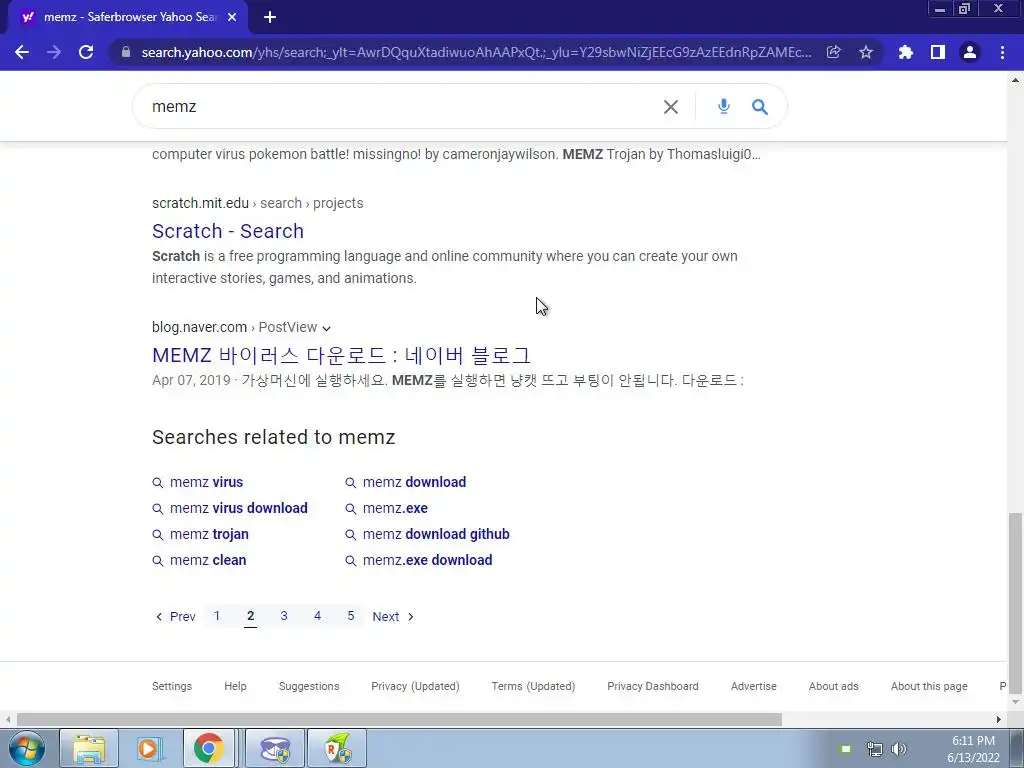Open the Help footer link
Viewport: 1024px width, 768px height.
tap(235, 686)
